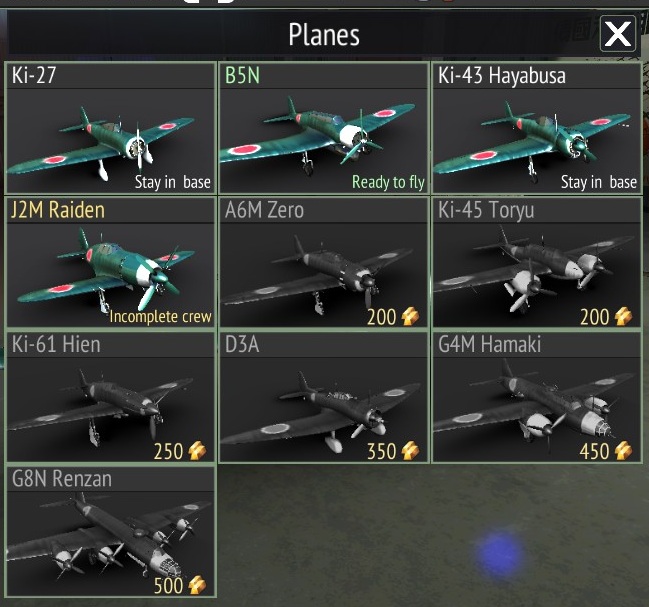649x607 pixels.
Task: Click the gold cube icon on A6M Zero
Action: tap(410, 317)
